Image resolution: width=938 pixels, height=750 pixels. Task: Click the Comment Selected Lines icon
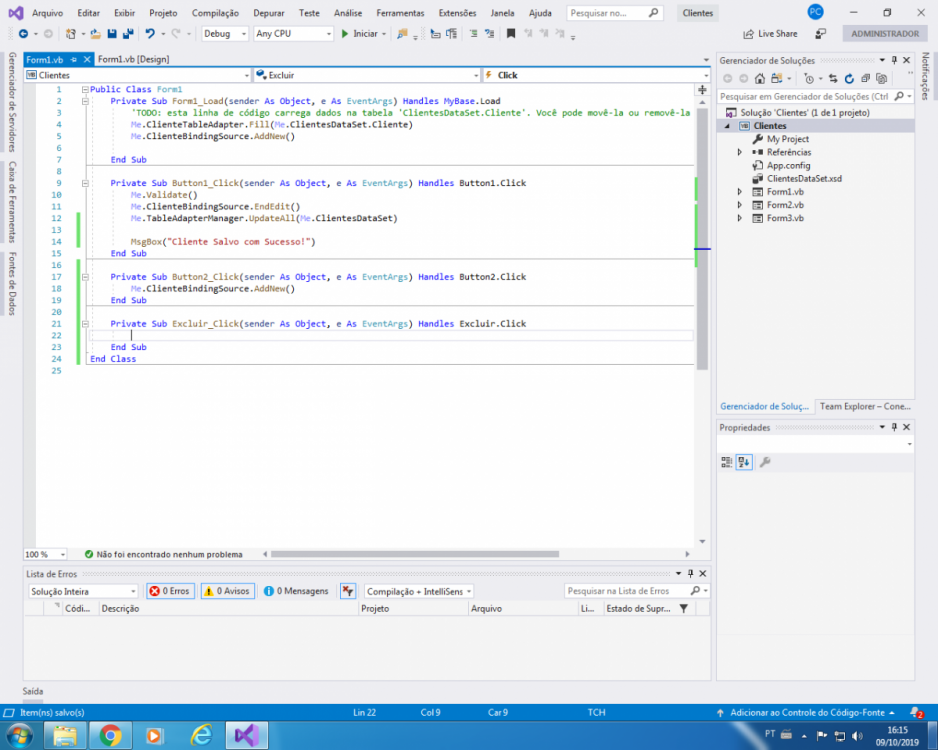click(473, 34)
